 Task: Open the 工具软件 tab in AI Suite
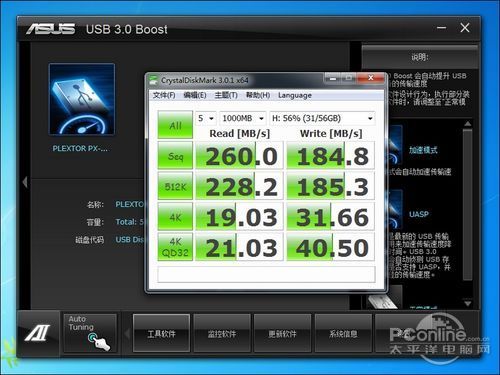[161, 333]
